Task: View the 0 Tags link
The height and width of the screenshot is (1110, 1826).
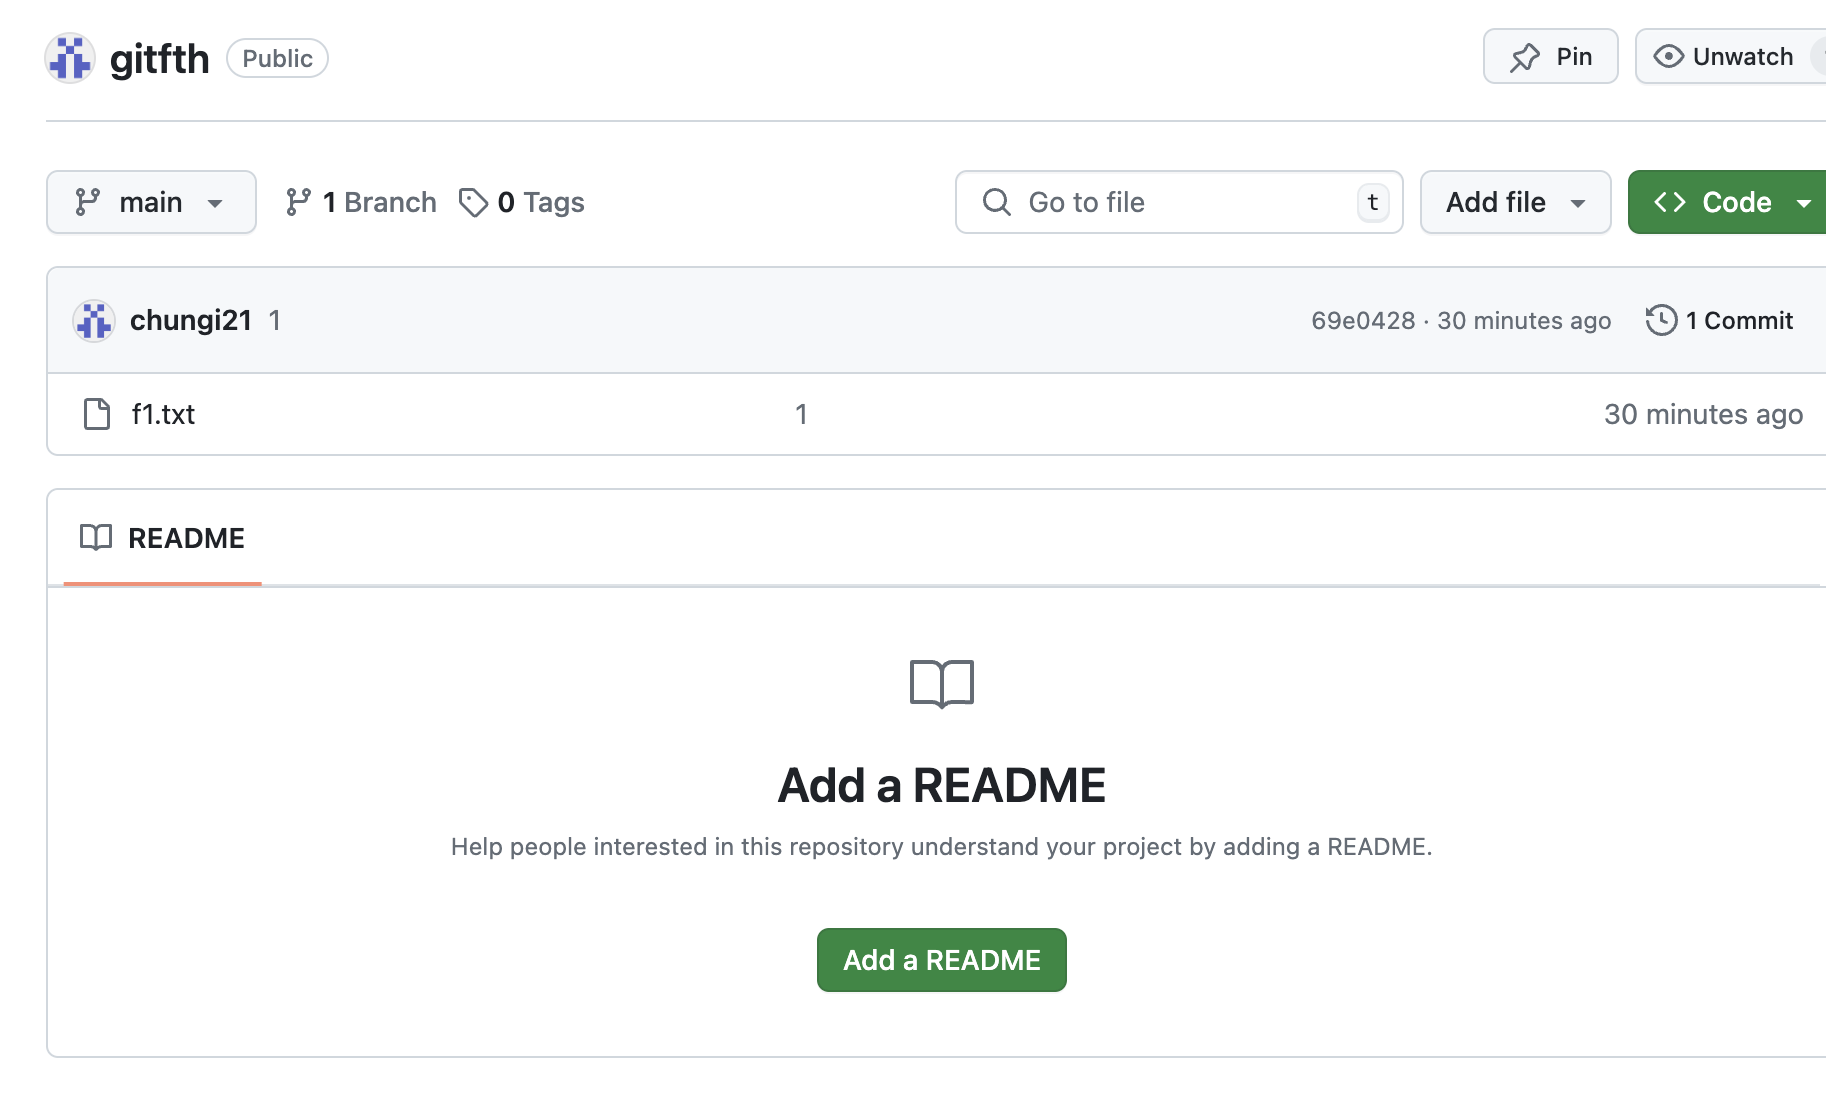Action: click(522, 202)
